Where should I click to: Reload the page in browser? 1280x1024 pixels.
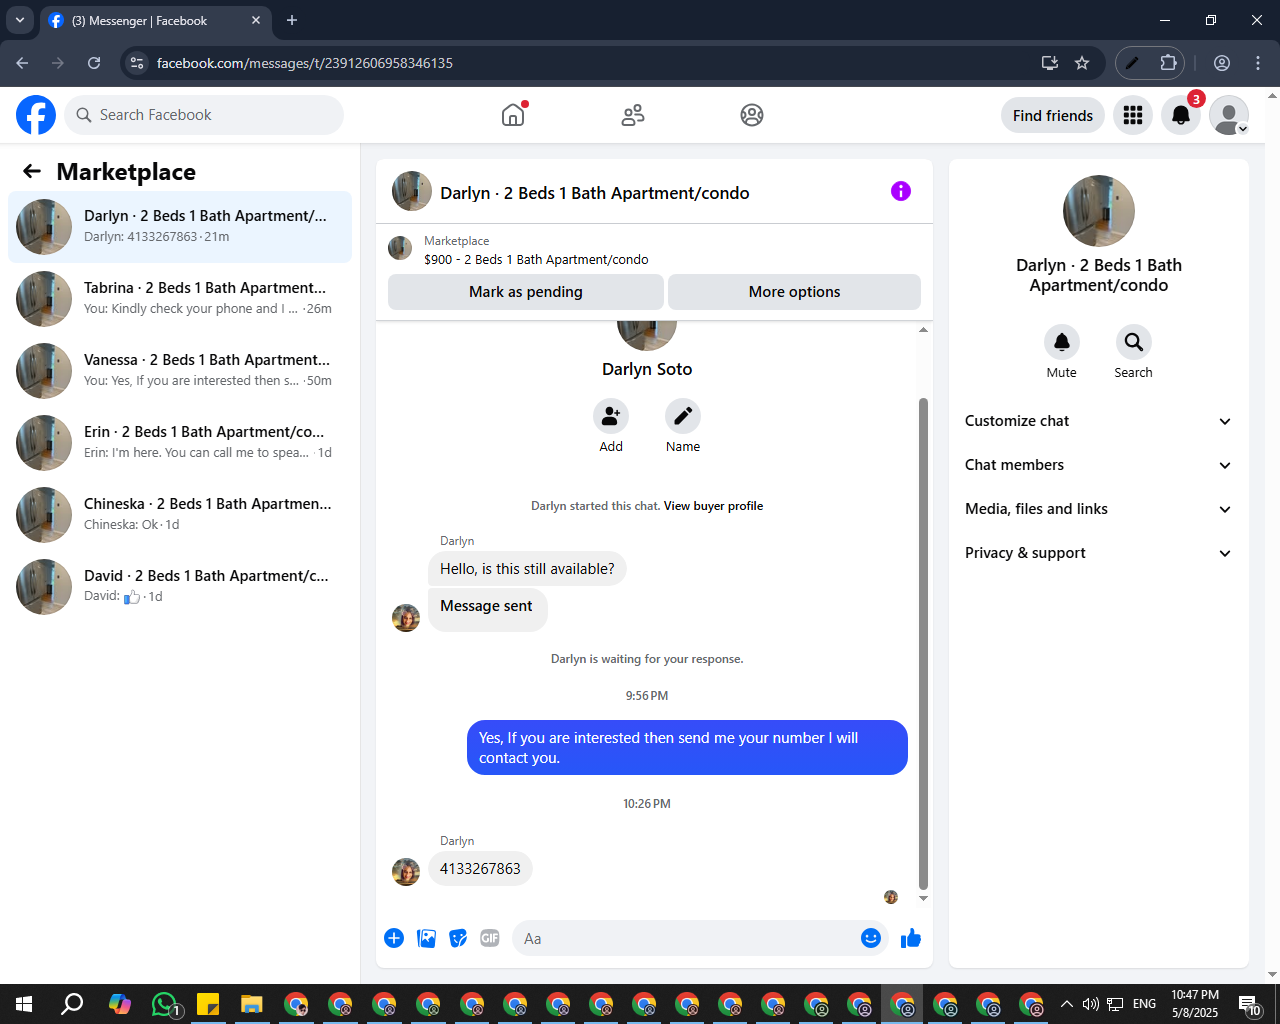coord(94,63)
